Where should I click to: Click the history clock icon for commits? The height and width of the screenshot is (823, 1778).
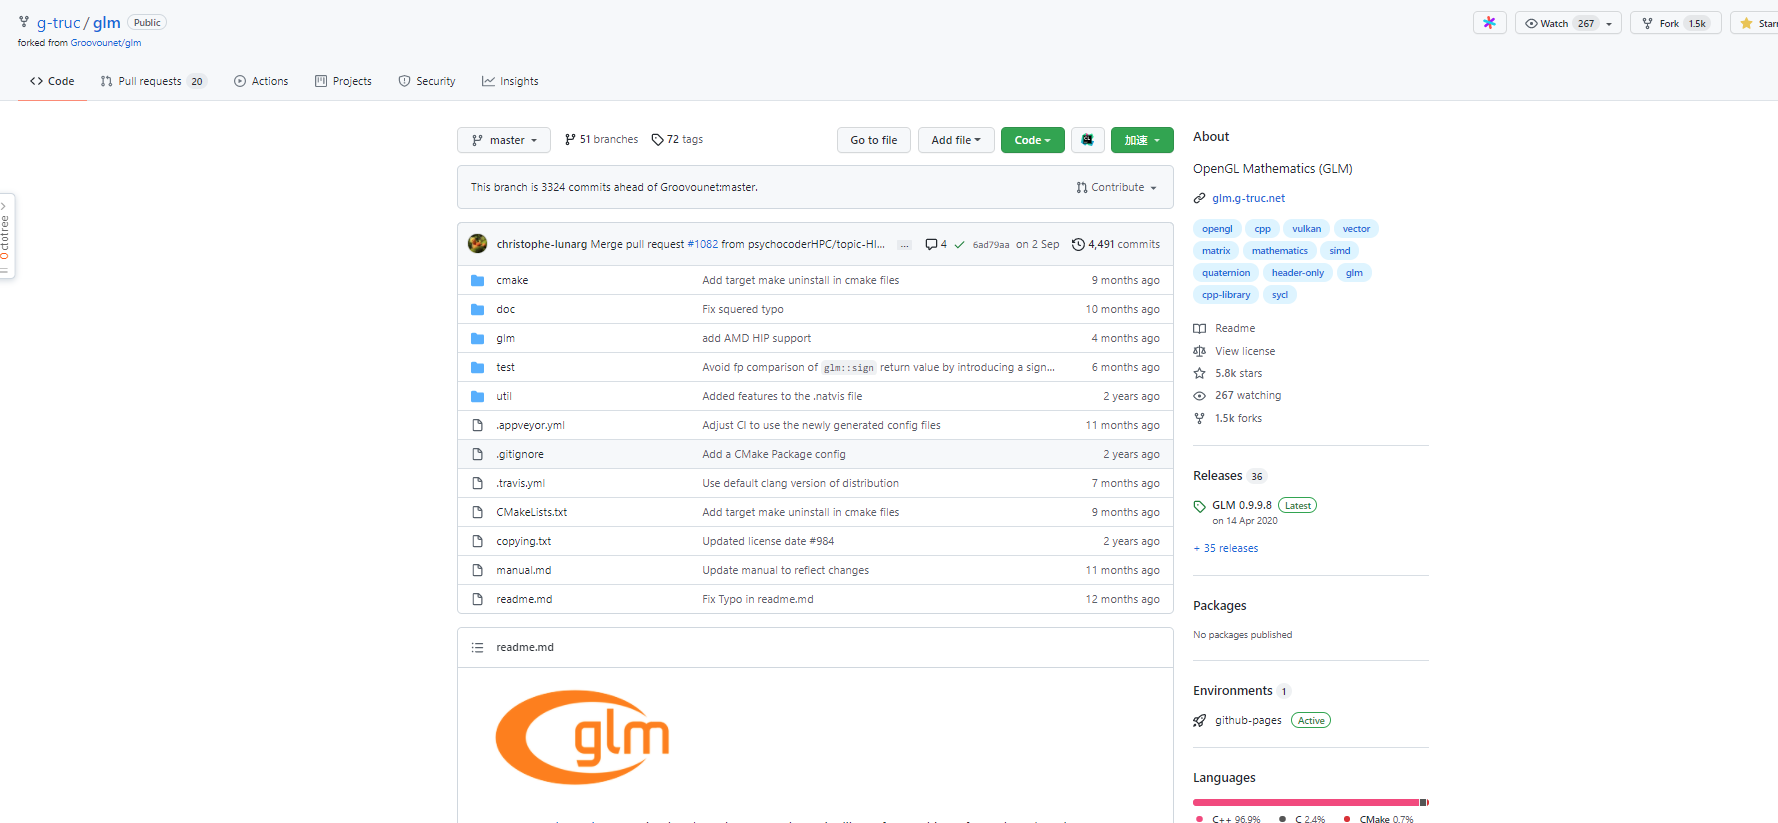coord(1078,244)
